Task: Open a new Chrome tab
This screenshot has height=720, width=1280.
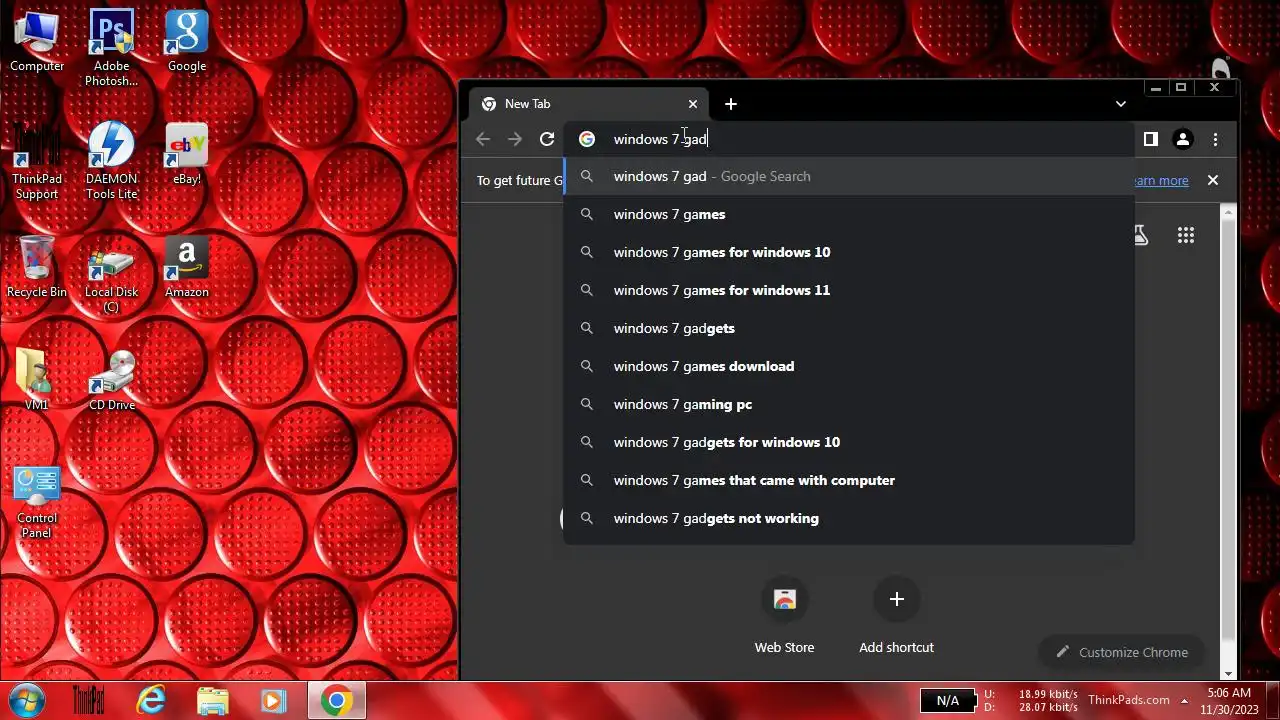Action: tap(731, 104)
